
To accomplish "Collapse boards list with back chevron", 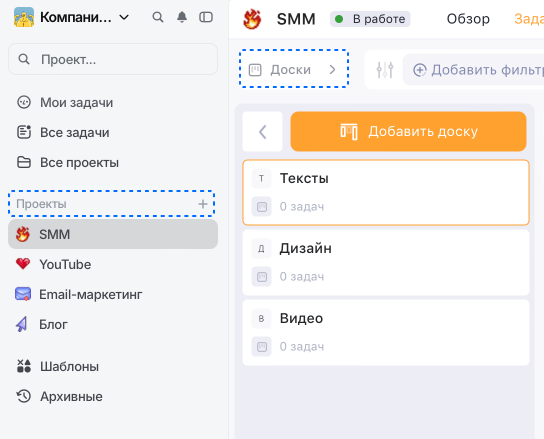I will coord(263,132).
